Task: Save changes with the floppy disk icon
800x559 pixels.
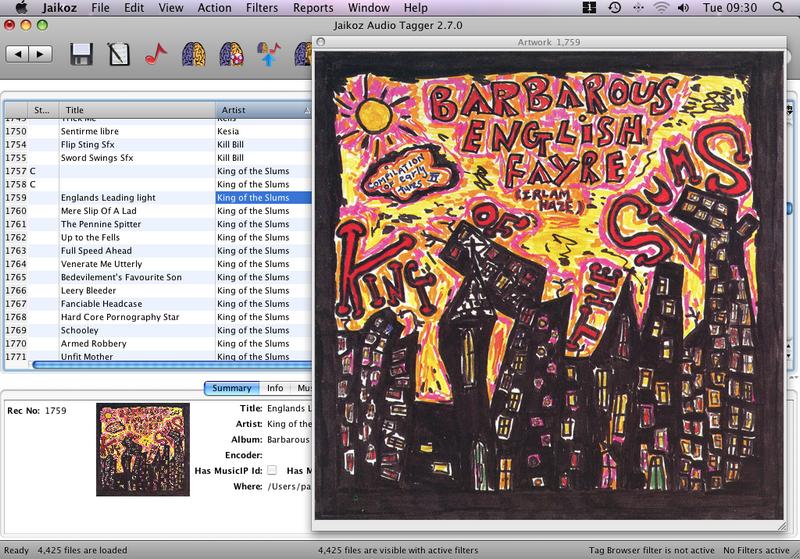Action: (x=81, y=54)
